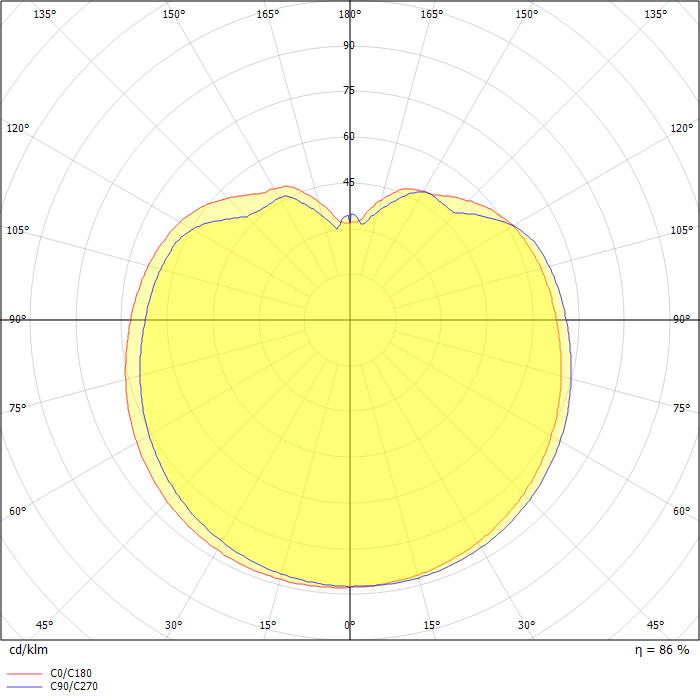The width and height of the screenshot is (700, 700).
Task: Click the 135° label in the top-left corner
Action: click(45, 14)
